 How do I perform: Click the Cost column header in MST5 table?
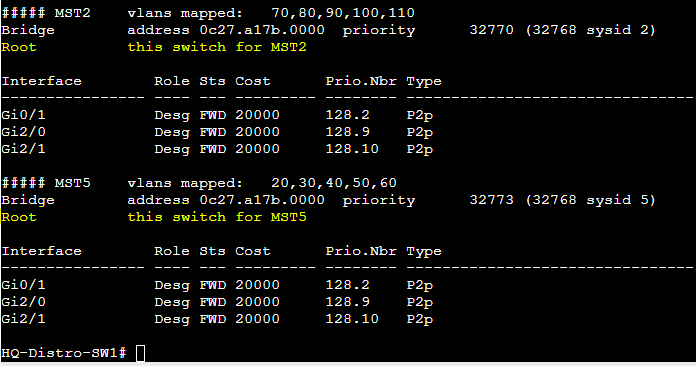(253, 251)
